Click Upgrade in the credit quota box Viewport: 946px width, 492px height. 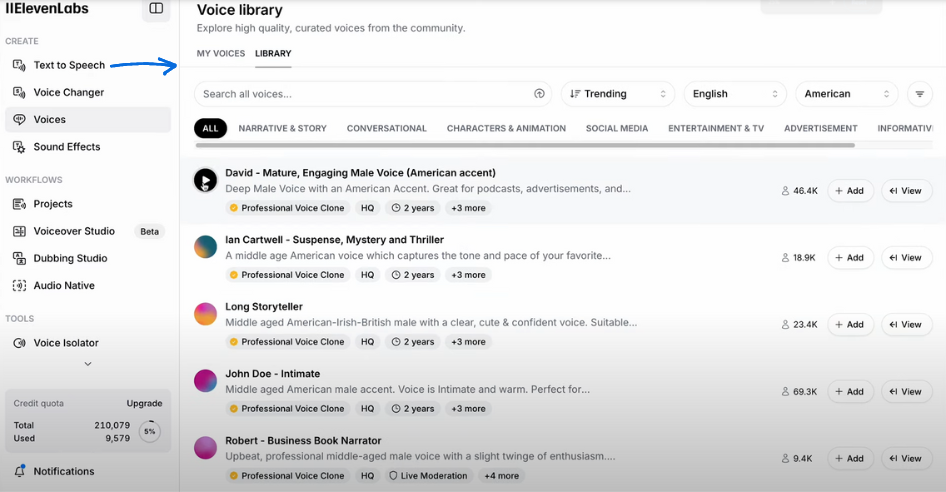coord(144,403)
